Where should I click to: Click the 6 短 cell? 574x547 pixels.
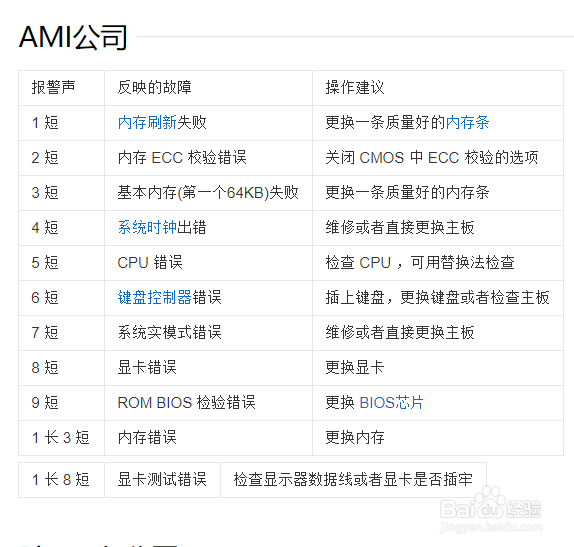[x=62, y=298]
